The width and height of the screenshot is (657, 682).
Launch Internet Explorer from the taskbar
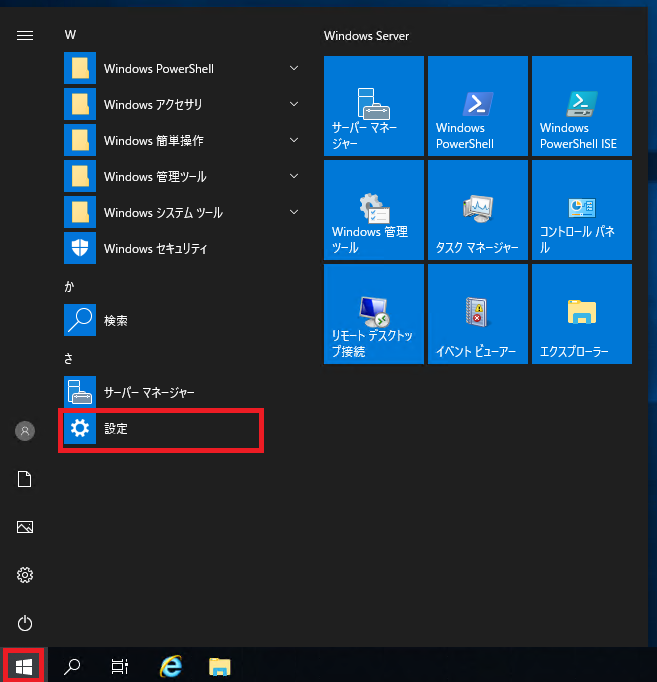click(x=171, y=666)
